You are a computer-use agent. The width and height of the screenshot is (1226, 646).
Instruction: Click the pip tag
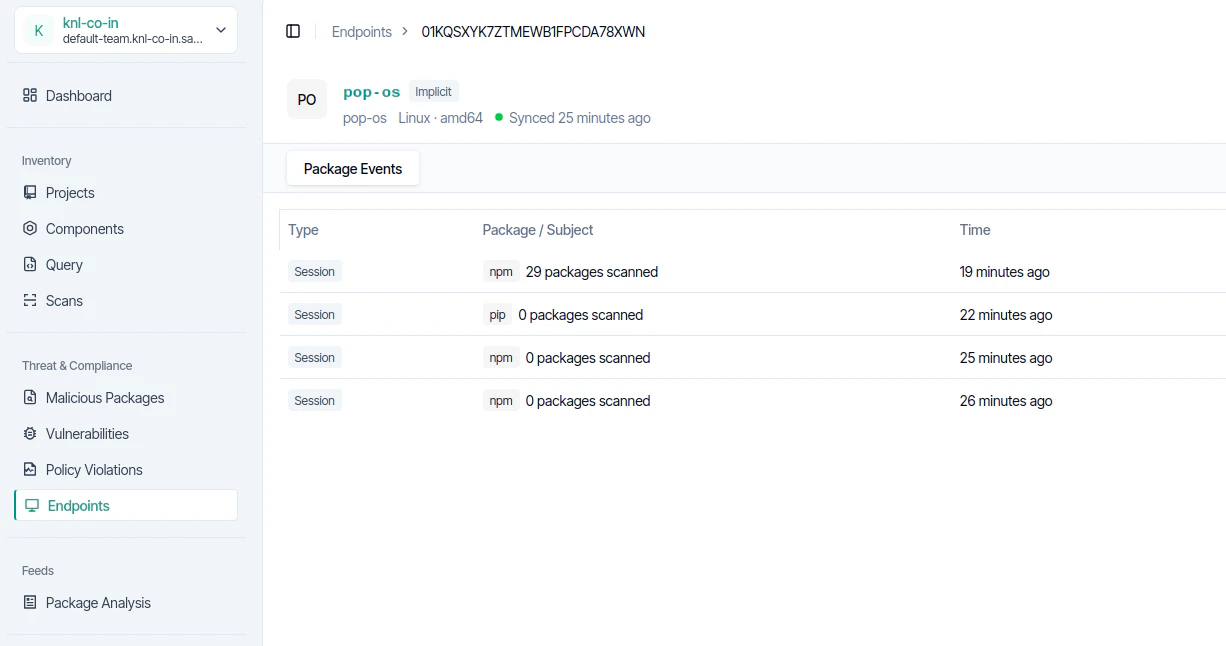pos(497,315)
